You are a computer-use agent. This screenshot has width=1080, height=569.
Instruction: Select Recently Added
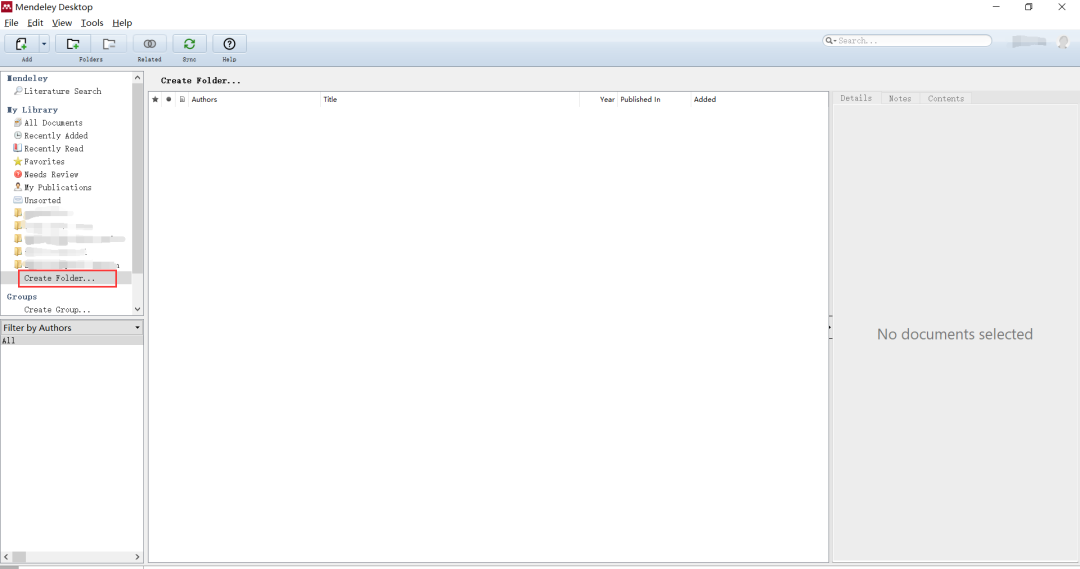[x=56, y=136]
